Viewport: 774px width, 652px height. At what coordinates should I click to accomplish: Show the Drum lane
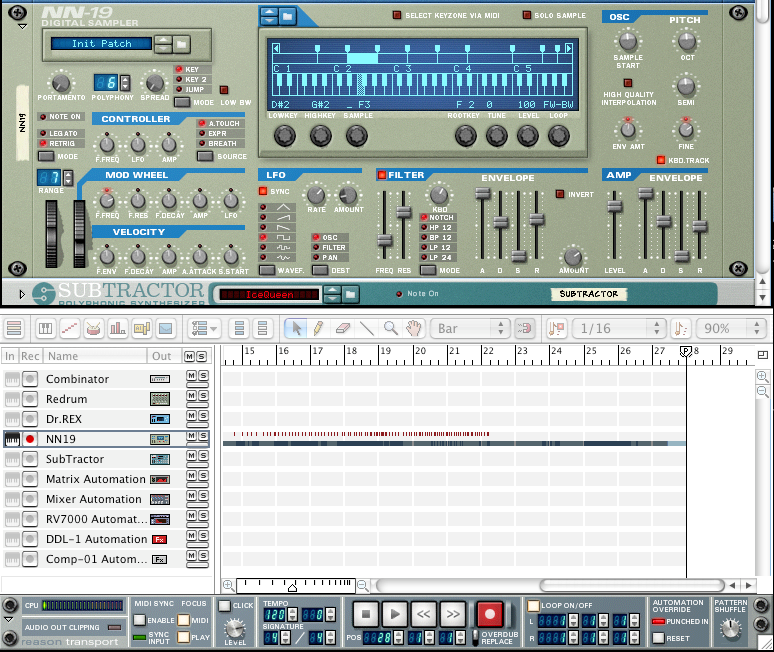(93, 328)
